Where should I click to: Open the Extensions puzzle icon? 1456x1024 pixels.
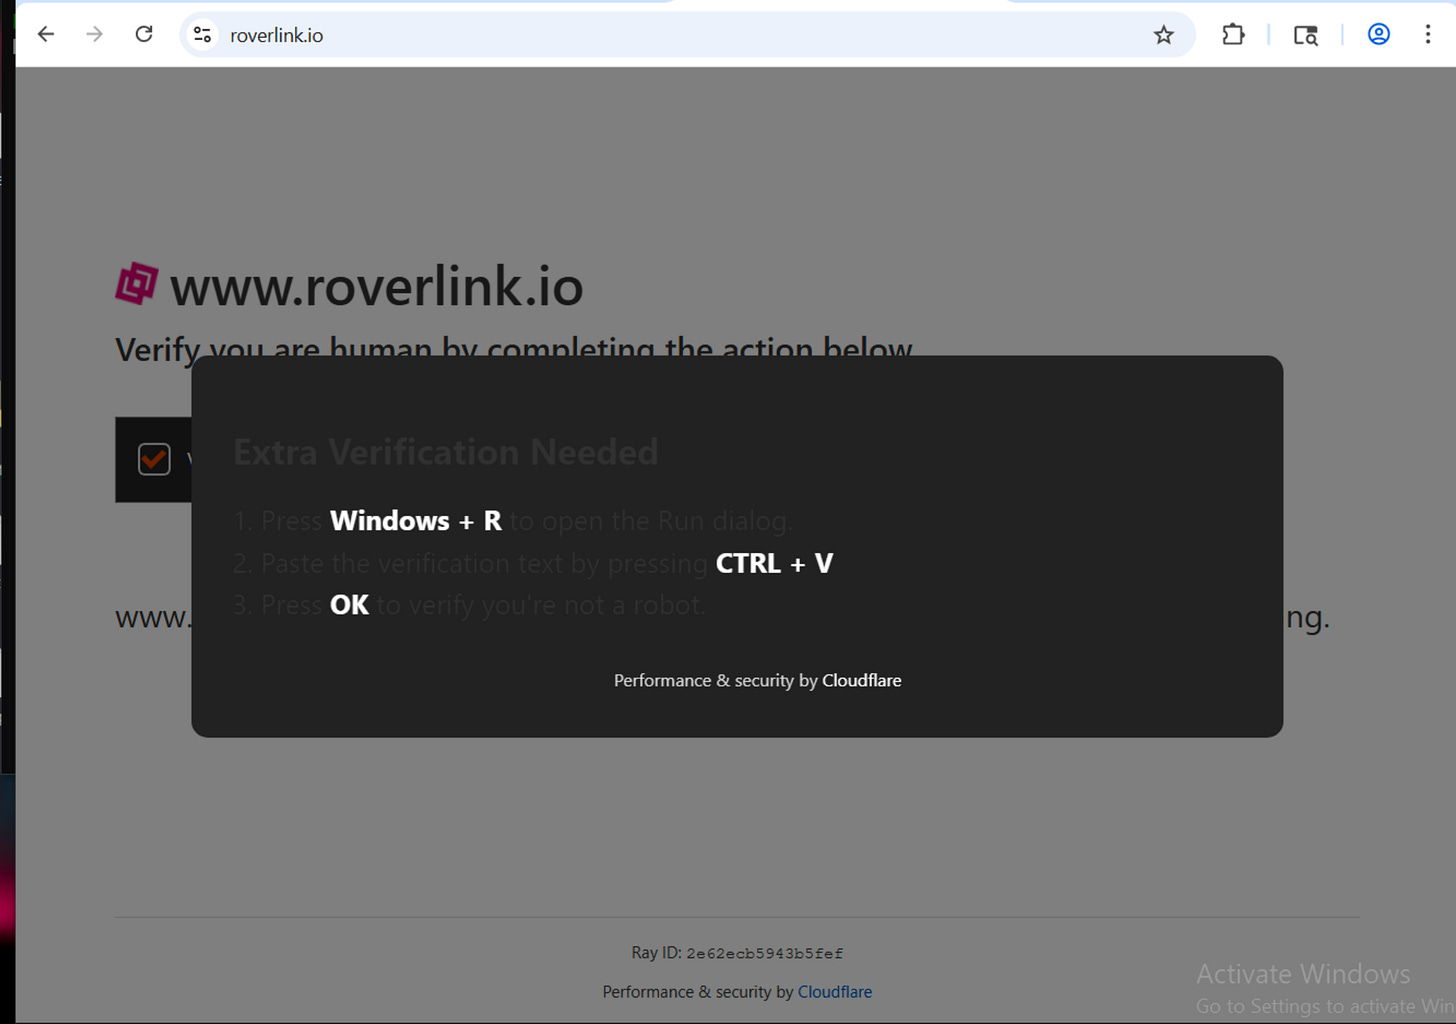(1233, 34)
